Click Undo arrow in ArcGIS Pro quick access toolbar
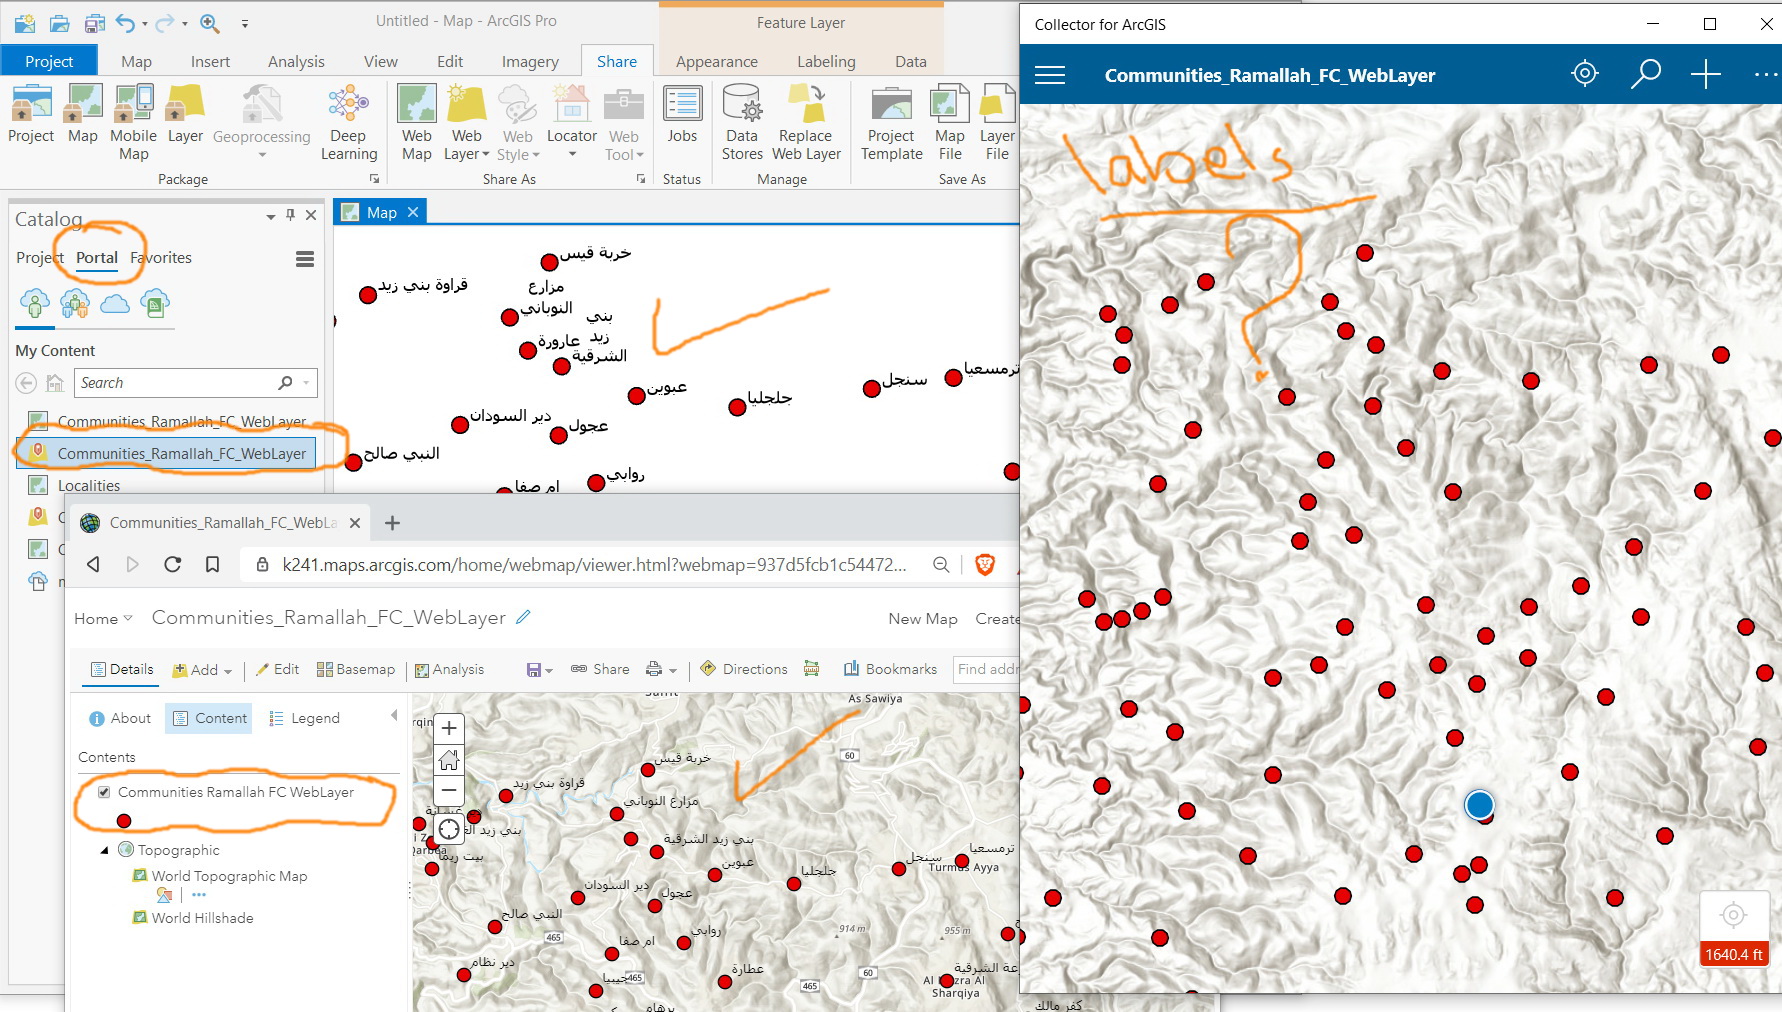1782x1012 pixels. point(126,21)
